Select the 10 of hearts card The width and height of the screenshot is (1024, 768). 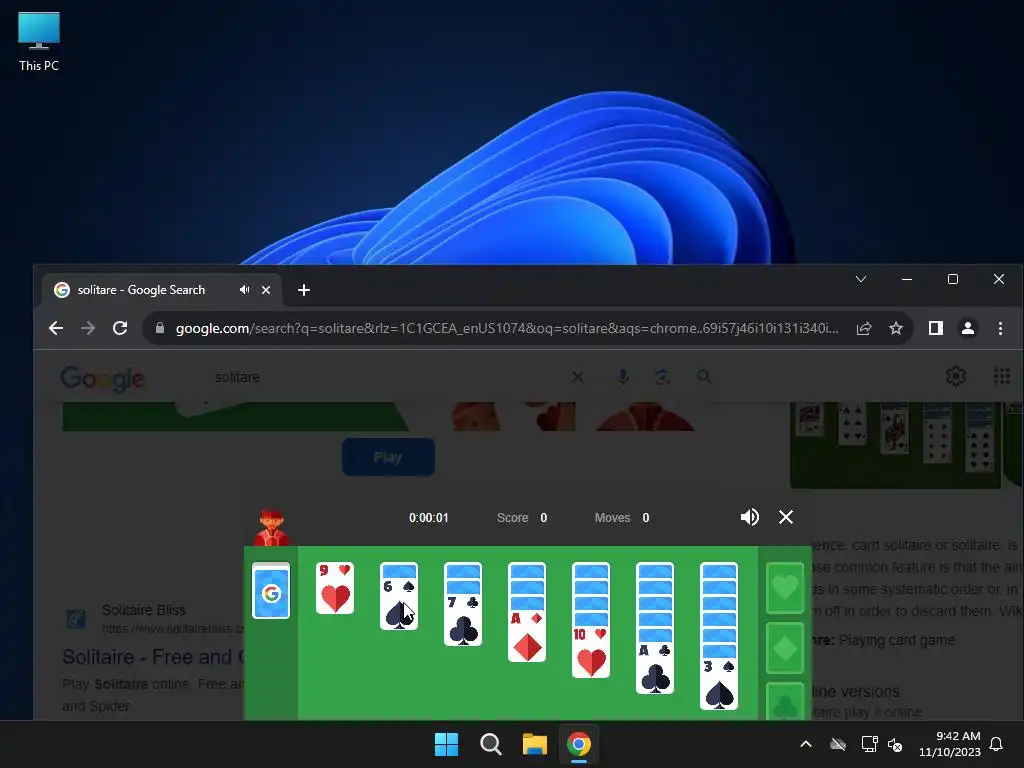pos(591,651)
